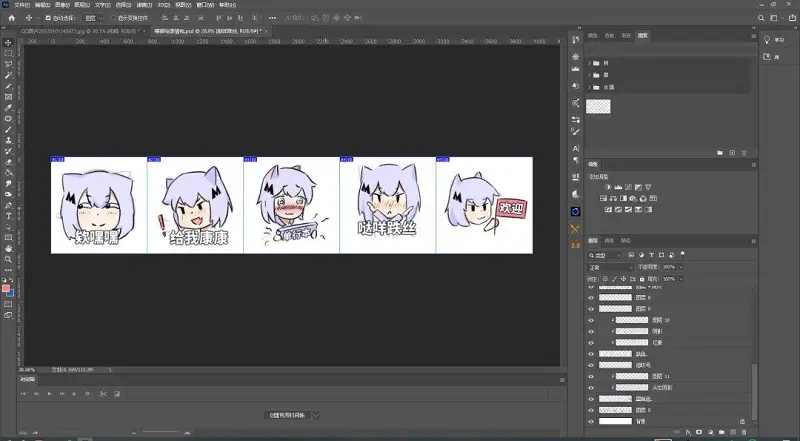Select the Eraser tool
Screen dimensions: 800x441
[8, 162]
